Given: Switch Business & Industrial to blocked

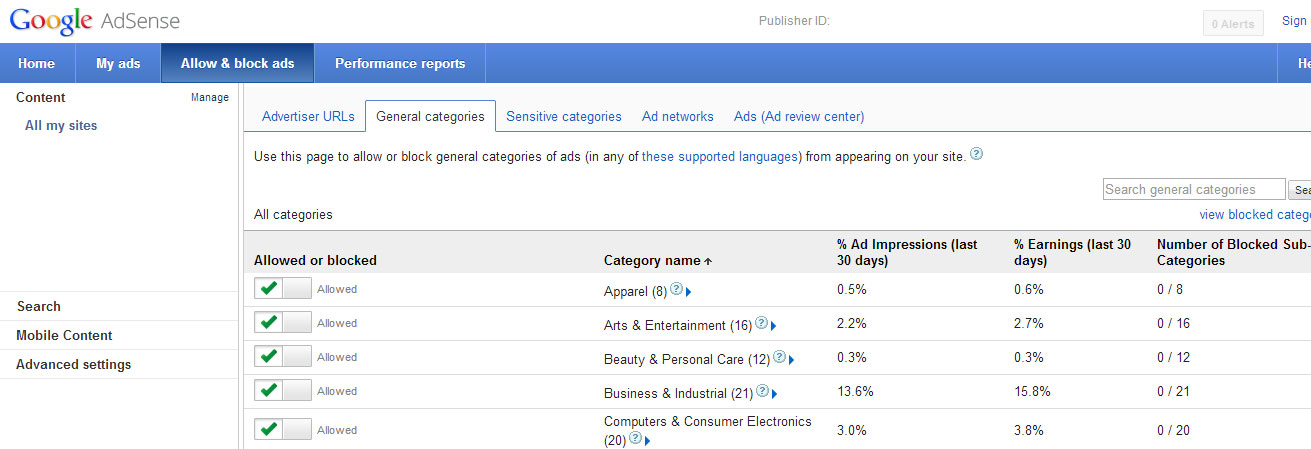Looking at the screenshot, I should pos(283,391).
